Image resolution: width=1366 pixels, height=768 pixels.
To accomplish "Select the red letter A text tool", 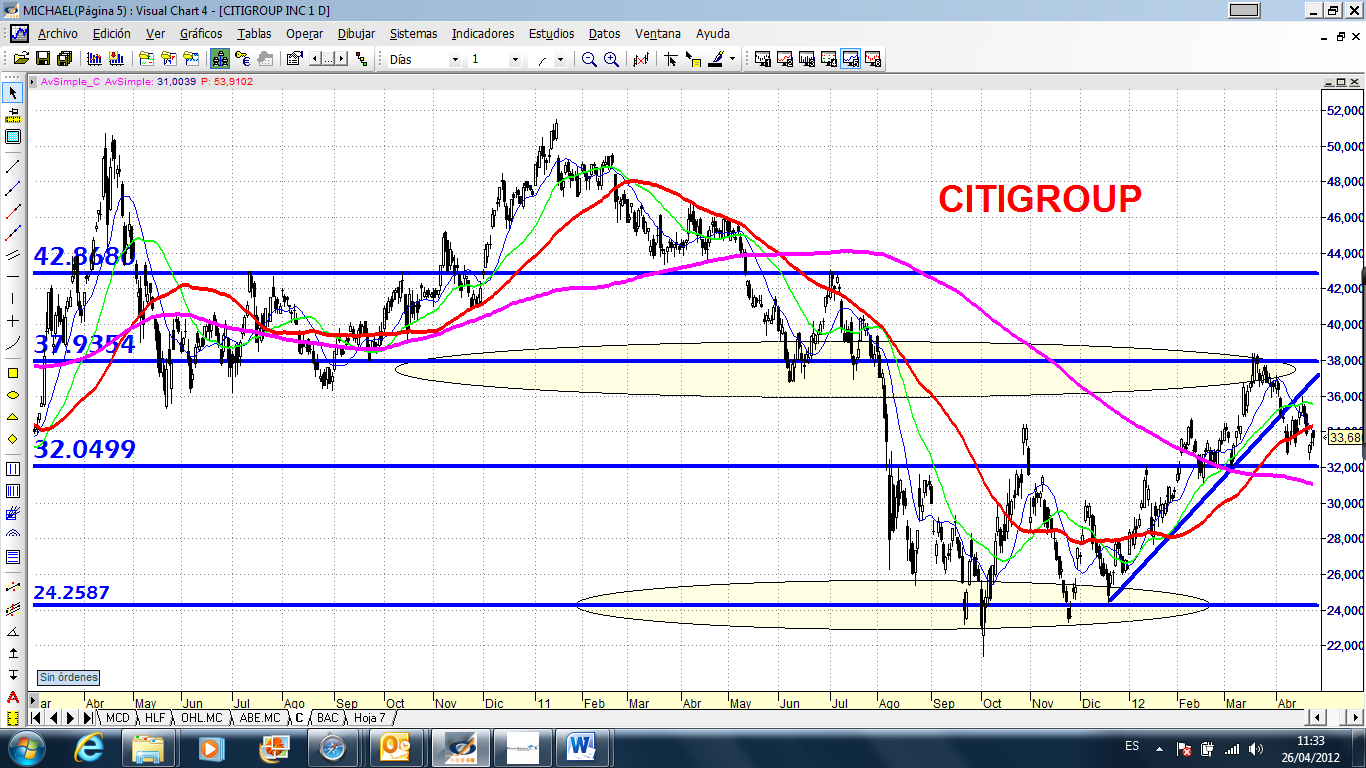I will 13,697.
